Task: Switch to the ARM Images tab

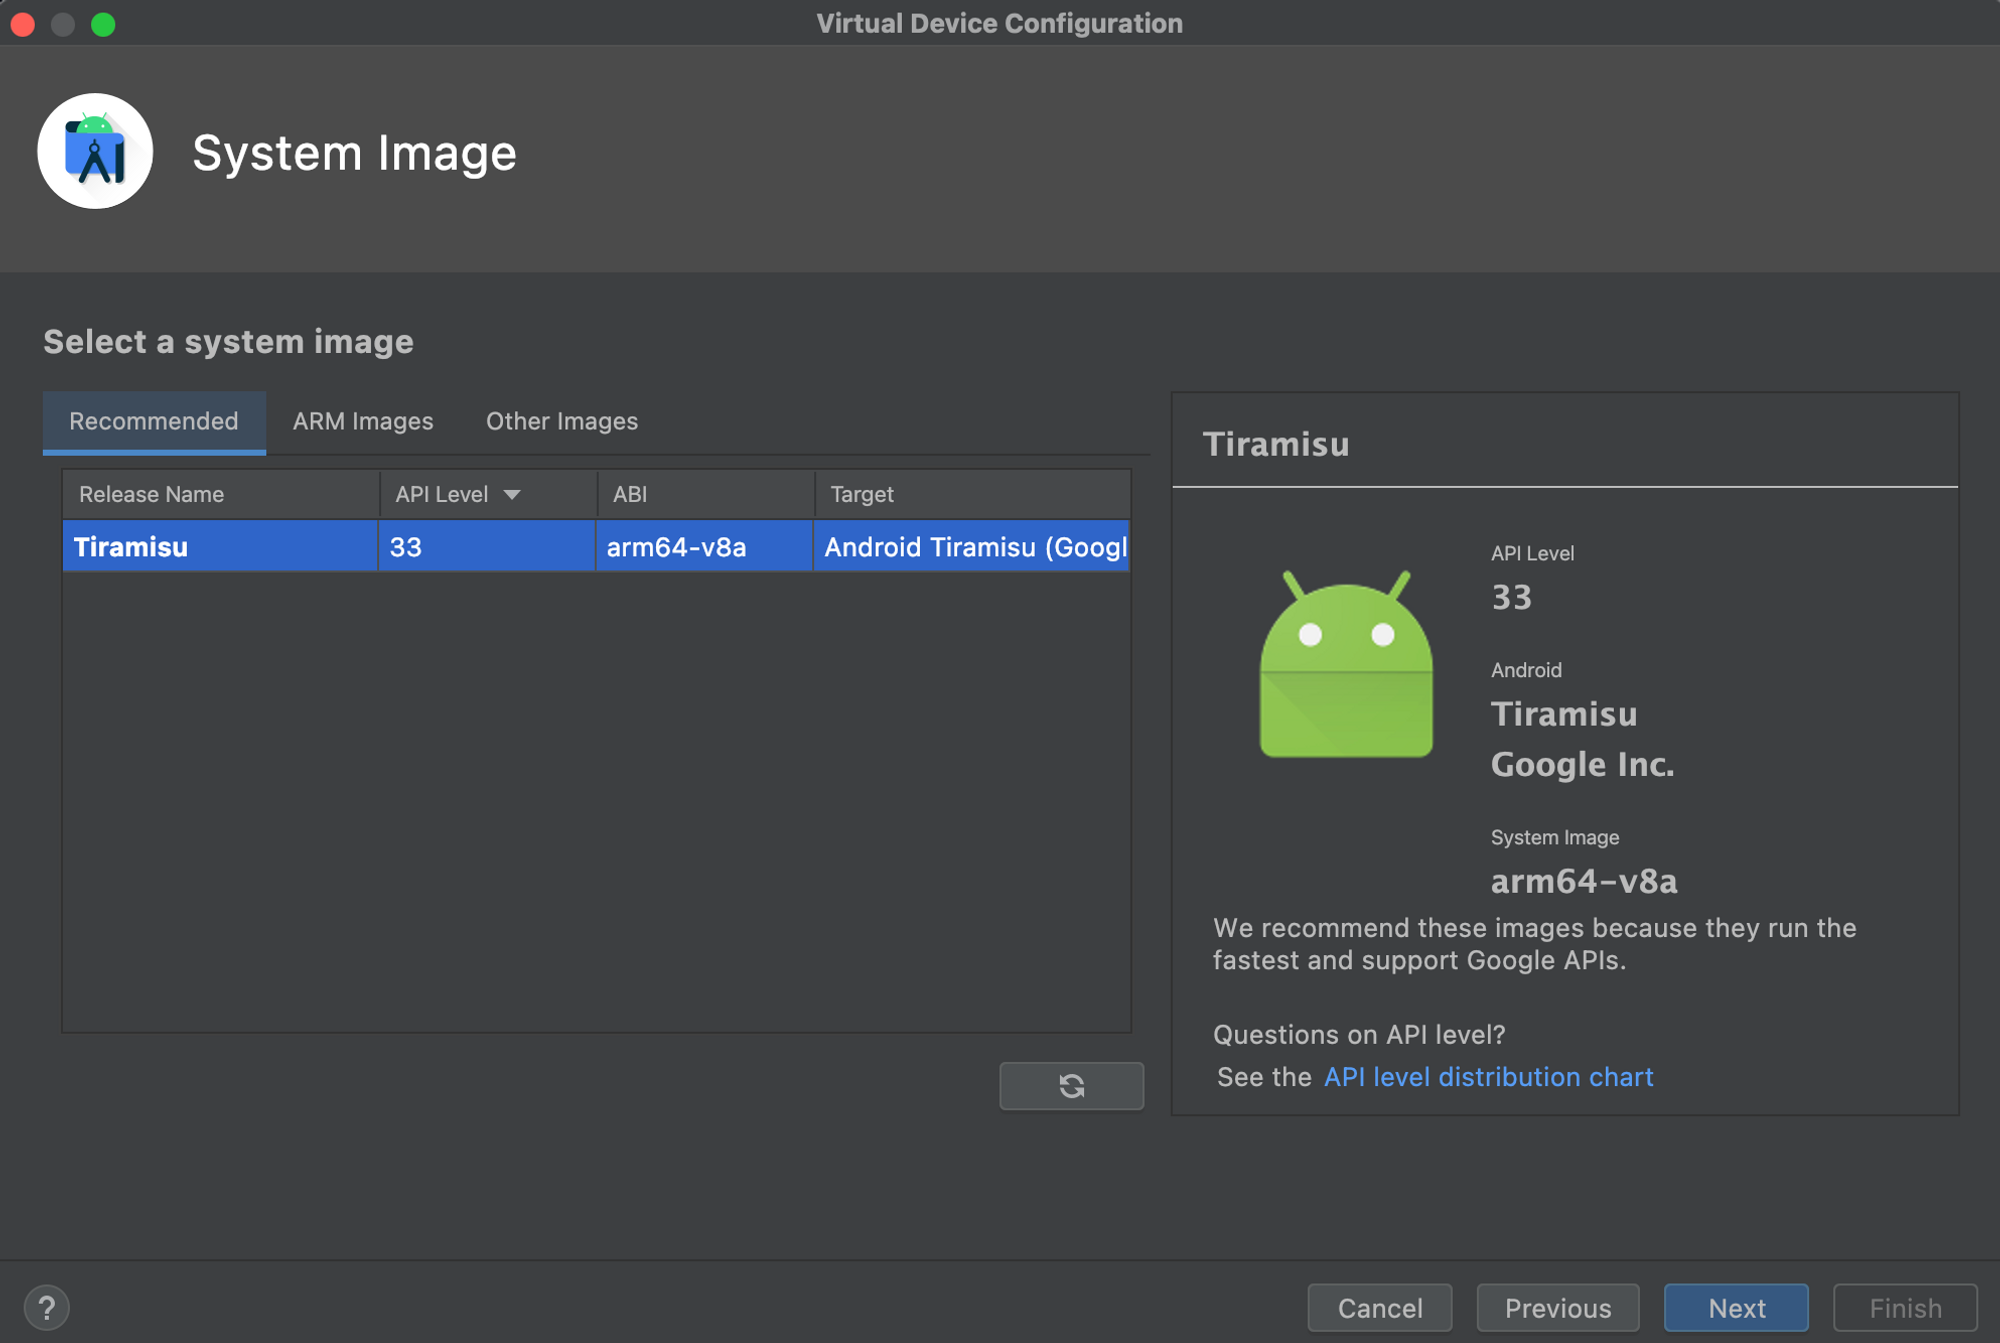Action: pos(363,421)
